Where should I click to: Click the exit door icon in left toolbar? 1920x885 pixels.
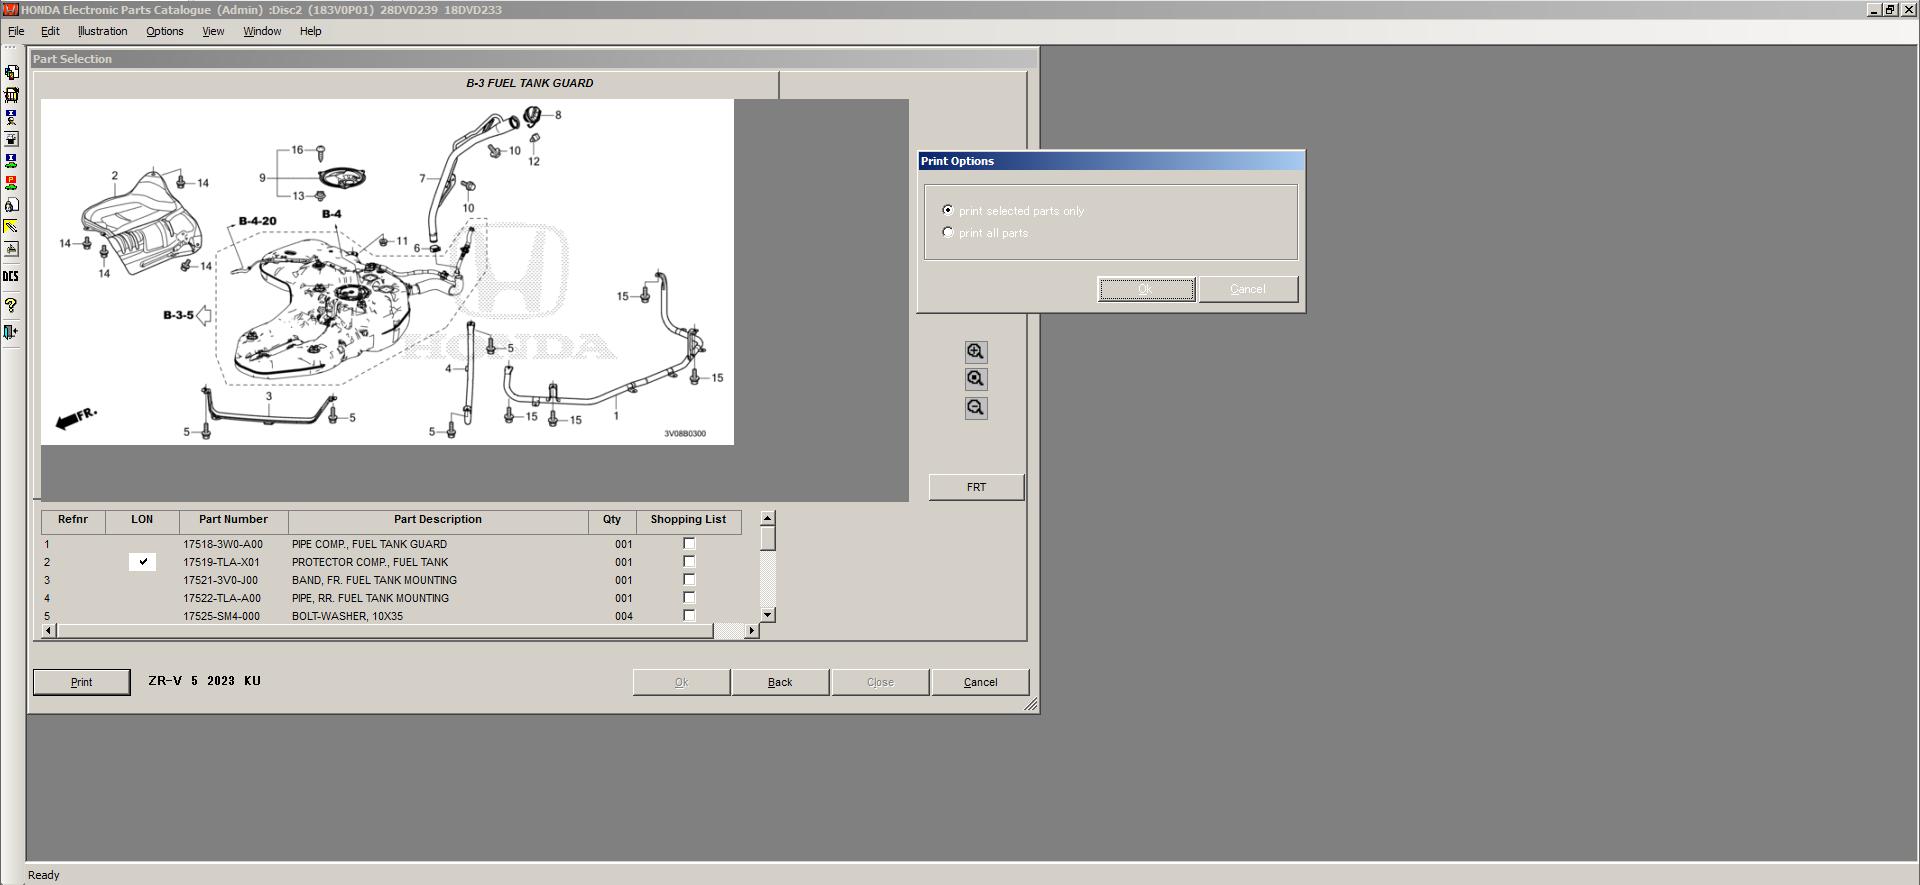11,332
